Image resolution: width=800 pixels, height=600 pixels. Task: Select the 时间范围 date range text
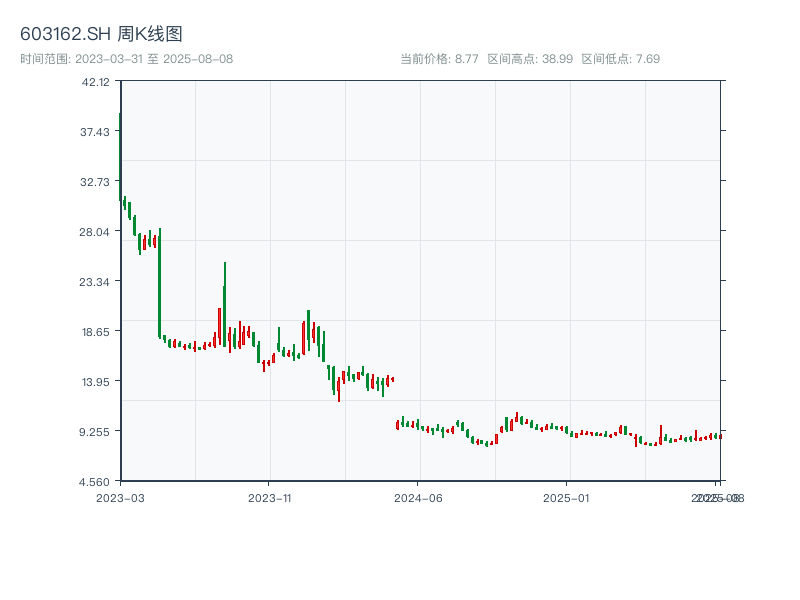pos(126,59)
